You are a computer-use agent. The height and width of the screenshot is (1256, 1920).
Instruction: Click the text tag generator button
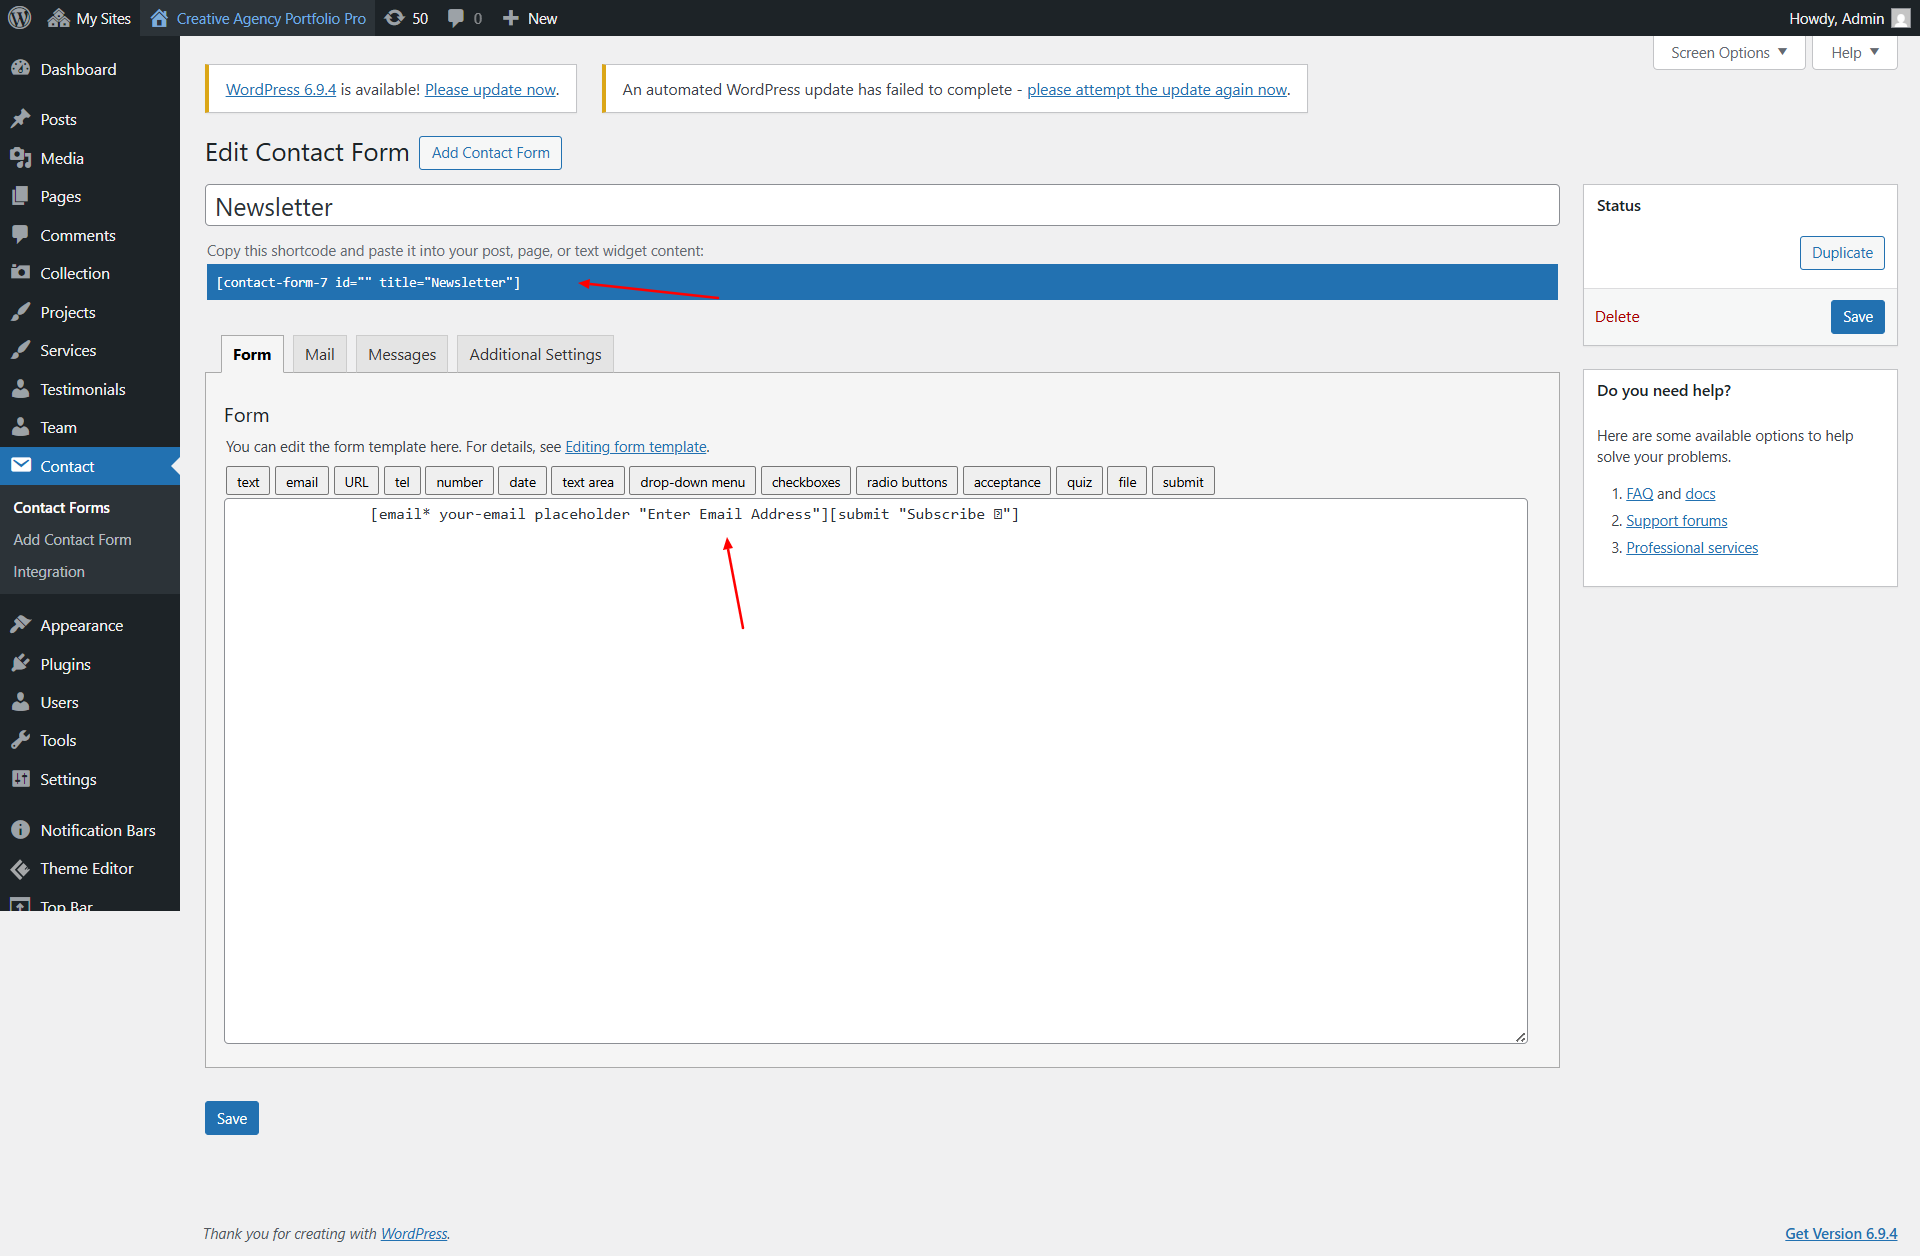point(248,482)
